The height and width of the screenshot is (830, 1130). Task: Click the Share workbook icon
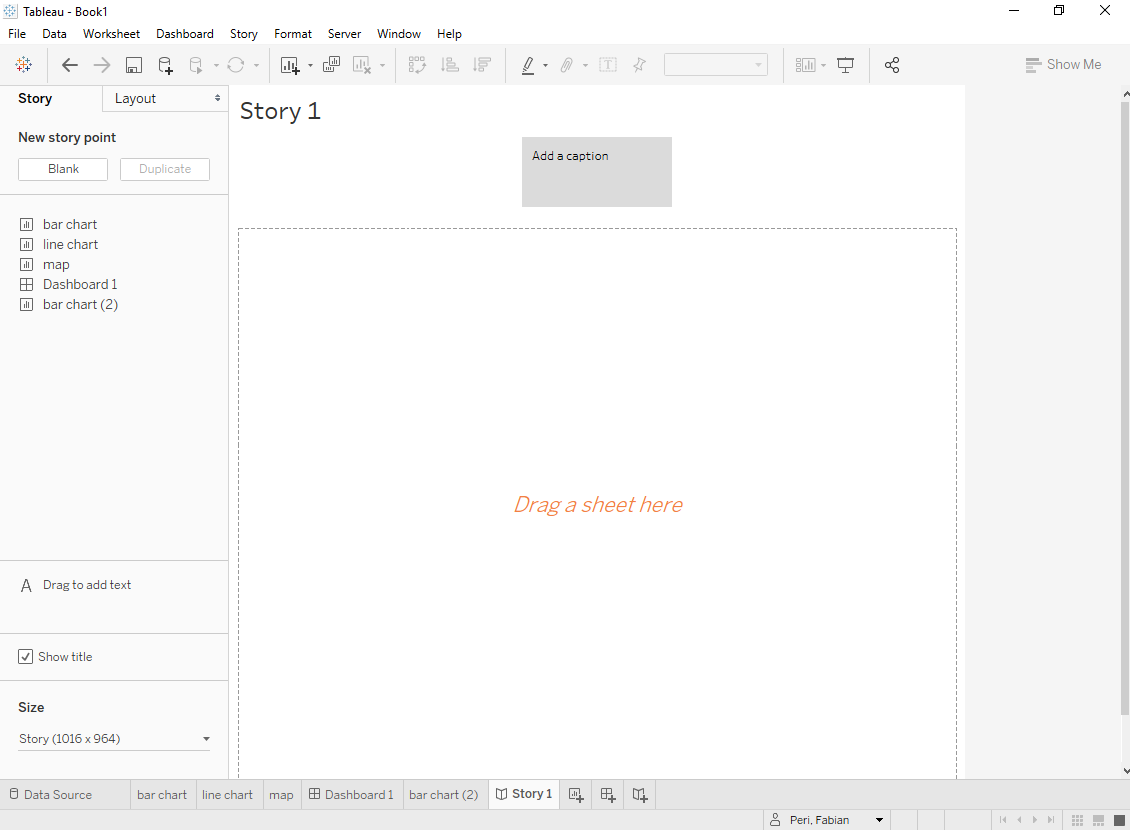(891, 65)
